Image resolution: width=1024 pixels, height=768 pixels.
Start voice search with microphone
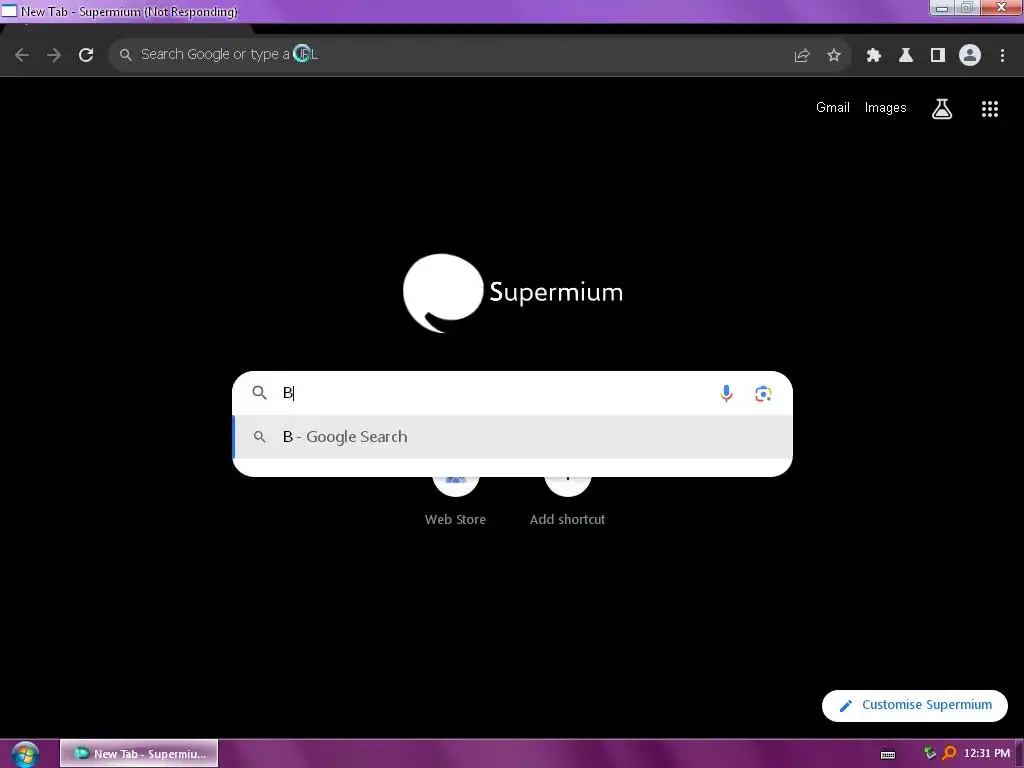tap(726, 393)
